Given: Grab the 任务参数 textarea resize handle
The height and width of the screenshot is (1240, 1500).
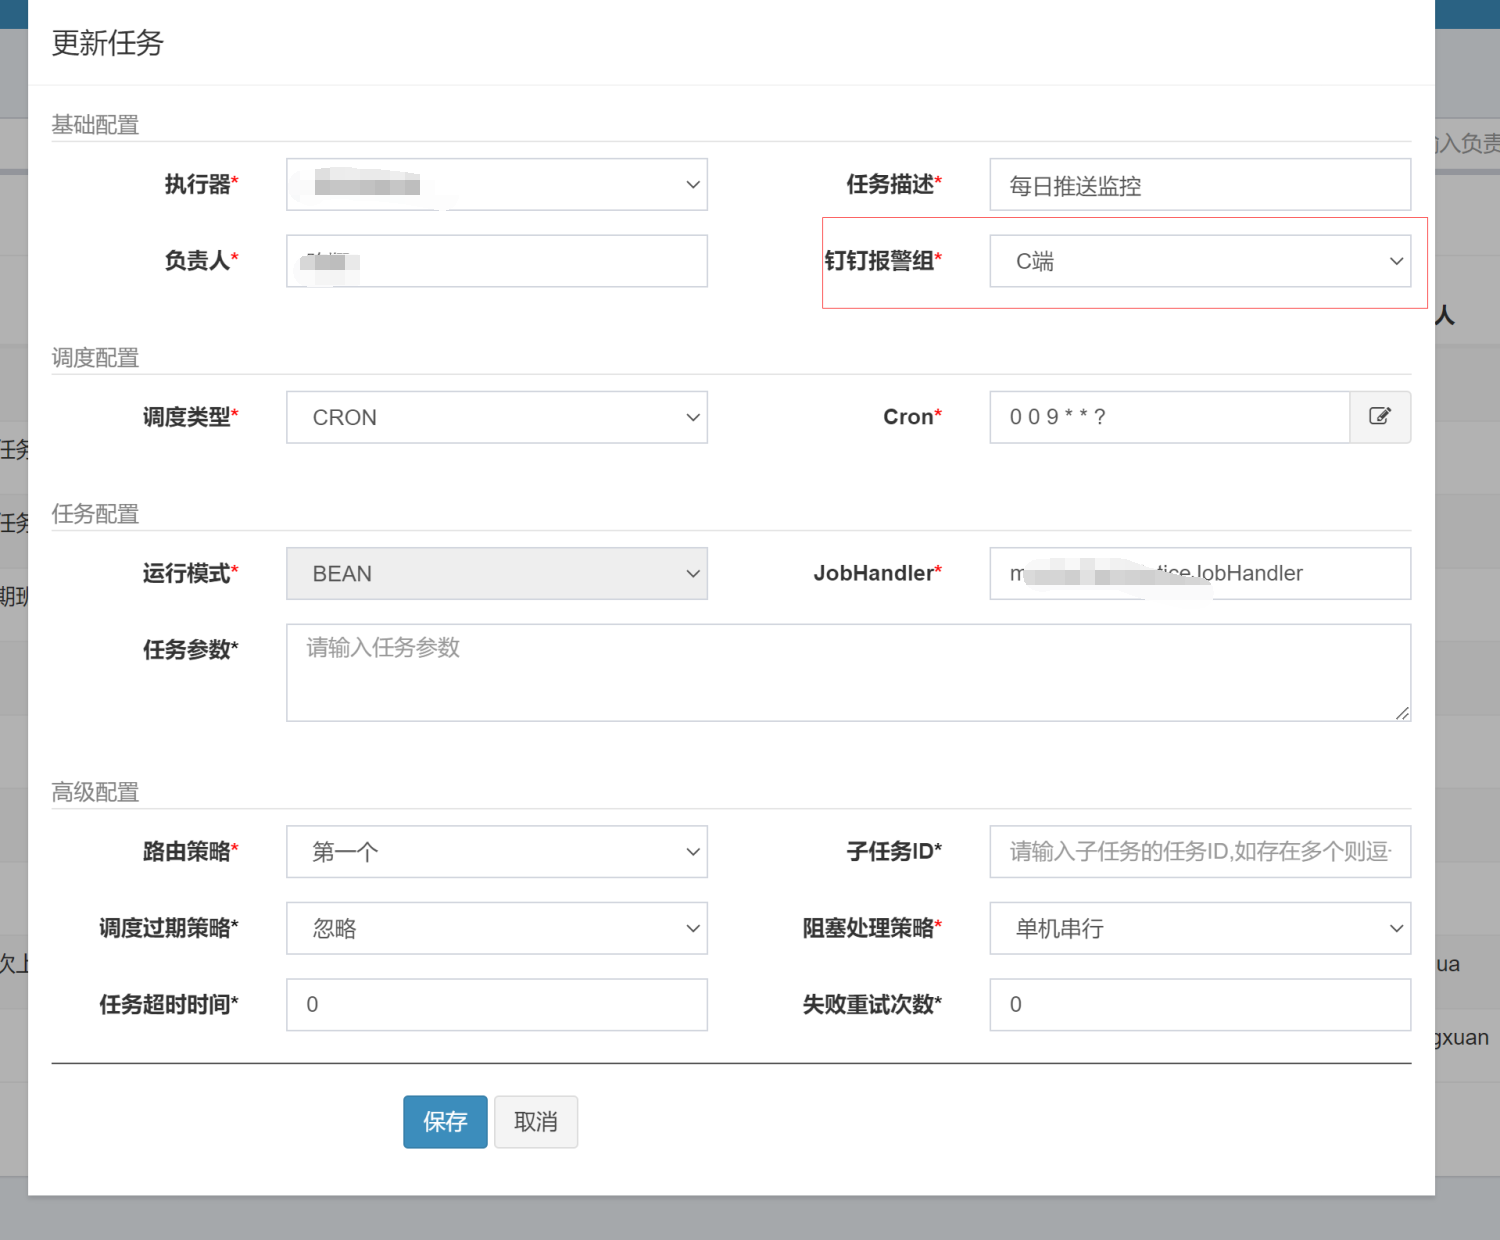Looking at the screenshot, I should tap(1402, 713).
